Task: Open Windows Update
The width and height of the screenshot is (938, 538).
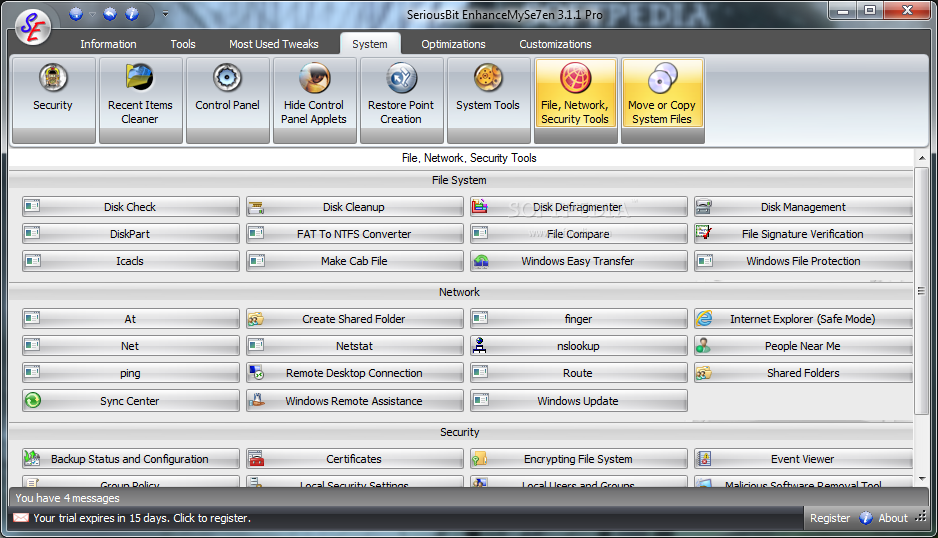Action: [578, 401]
